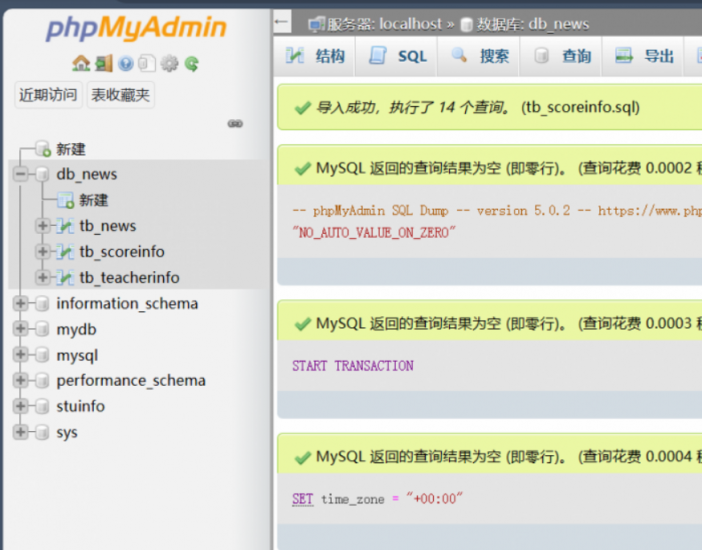The height and width of the screenshot is (550, 702).
Task: Open the tb_news table
Action: coord(107,226)
